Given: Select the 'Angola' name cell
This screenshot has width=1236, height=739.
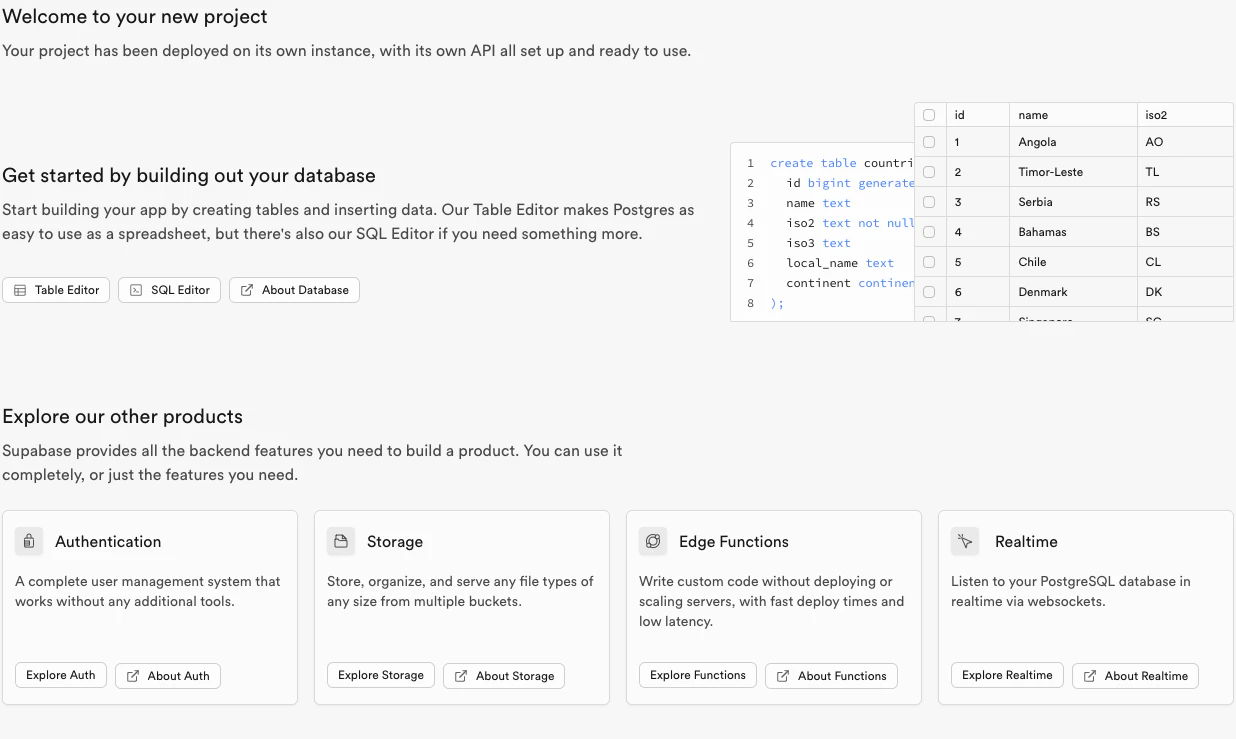Looking at the screenshot, I should [x=1073, y=142].
